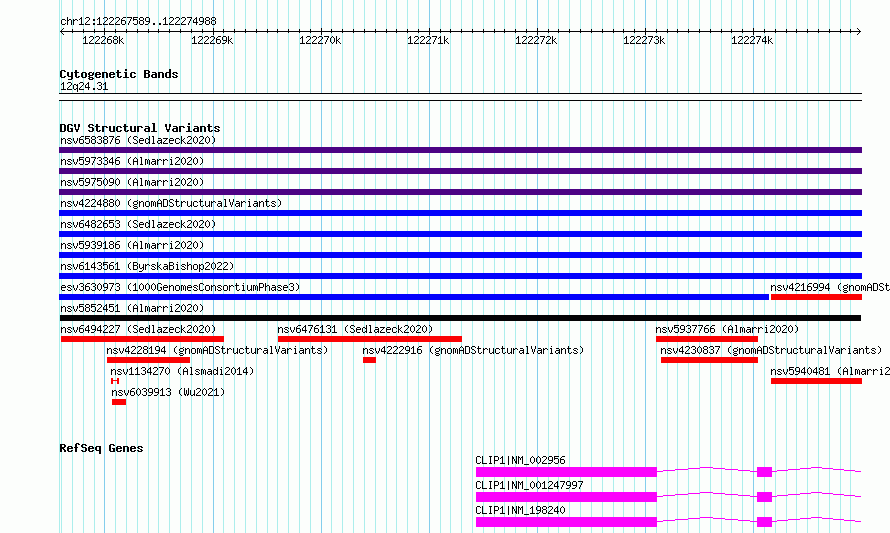
Task: Select the red bar under nsv4228194
Action: click(x=148, y=360)
